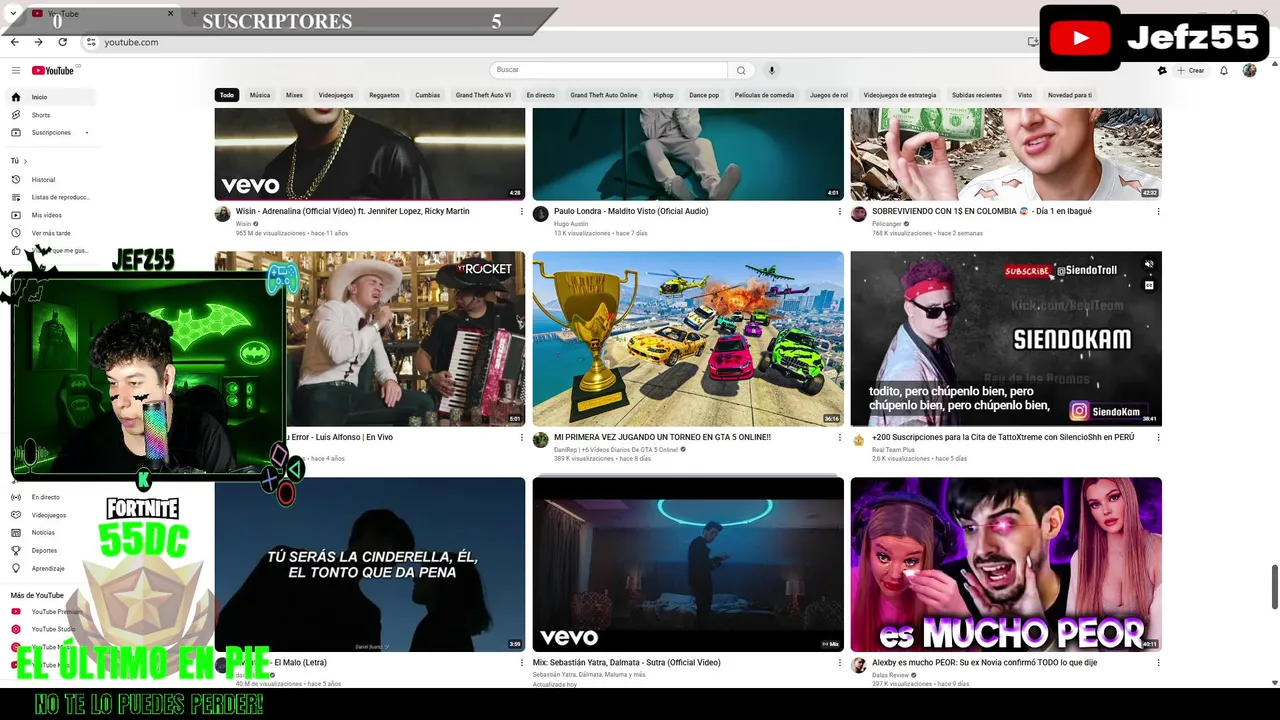Open options for Alexby es mucho PEOR video
This screenshot has width=1280, height=720.
(x=1158, y=663)
